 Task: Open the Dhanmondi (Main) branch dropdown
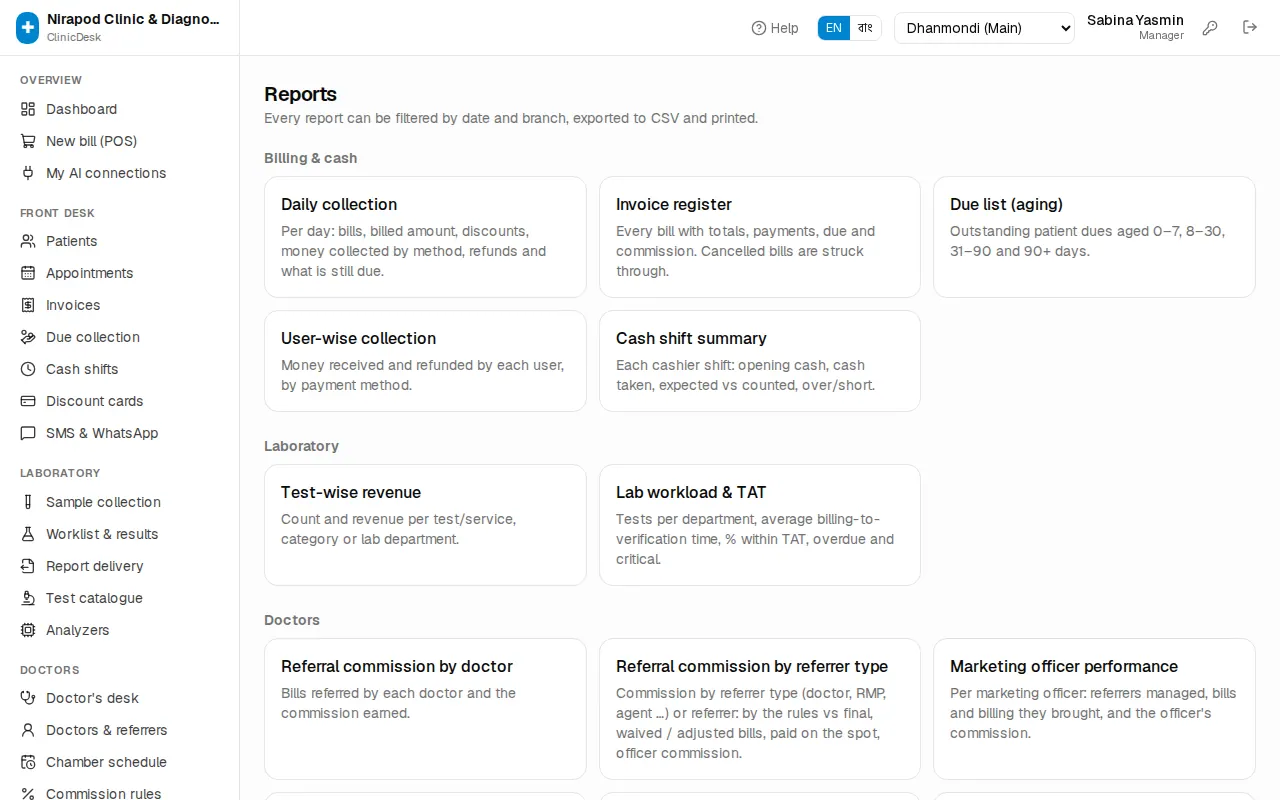(984, 28)
